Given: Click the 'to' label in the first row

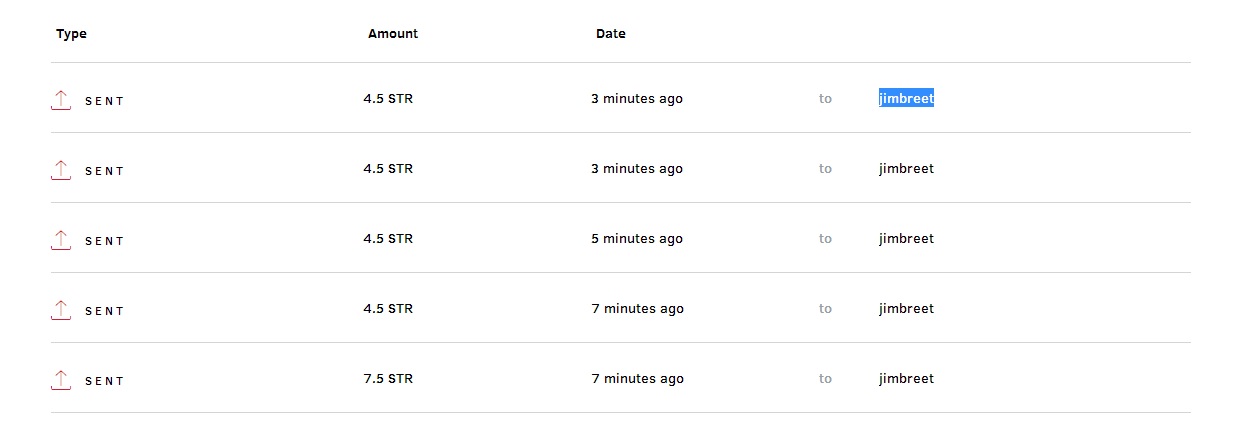Looking at the screenshot, I should [x=825, y=99].
